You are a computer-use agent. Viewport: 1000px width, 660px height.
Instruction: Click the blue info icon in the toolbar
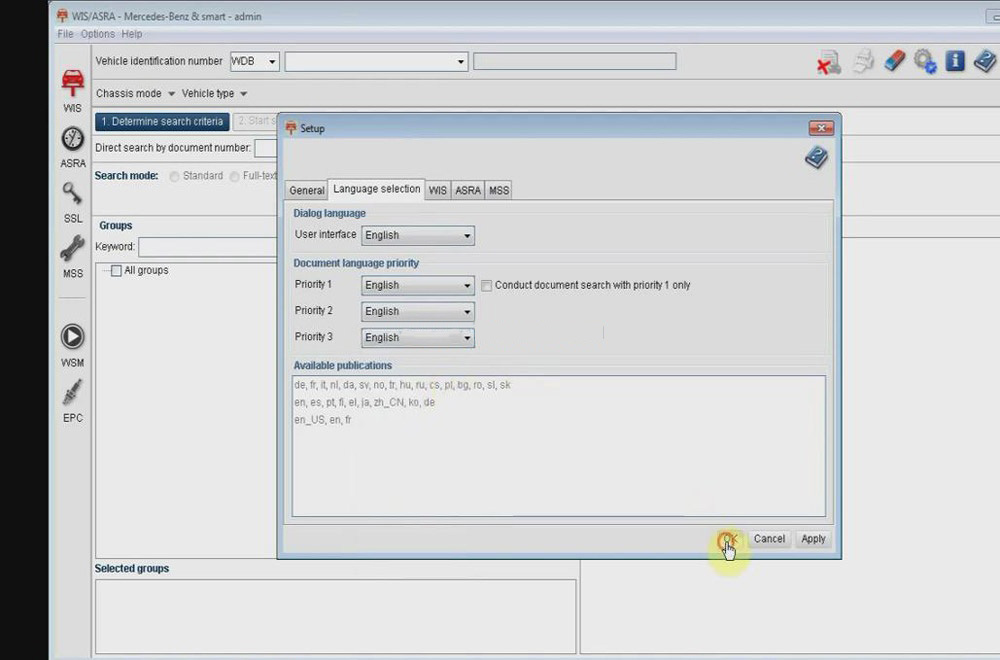(955, 61)
